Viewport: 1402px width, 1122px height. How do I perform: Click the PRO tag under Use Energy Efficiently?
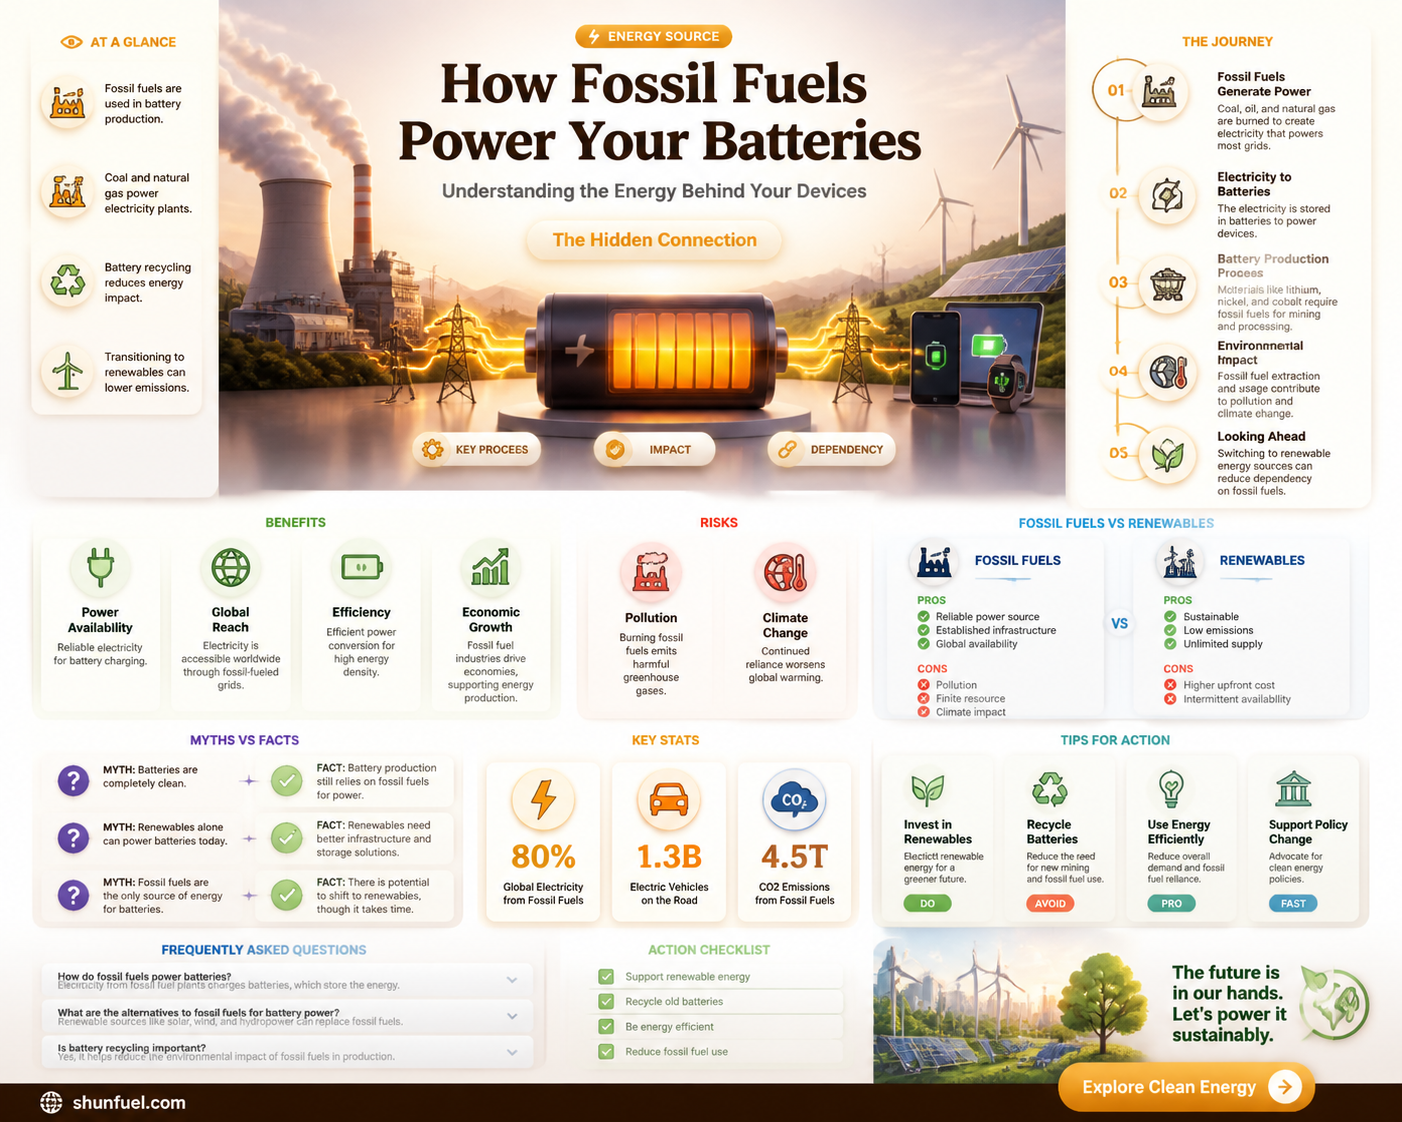(1171, 903)
